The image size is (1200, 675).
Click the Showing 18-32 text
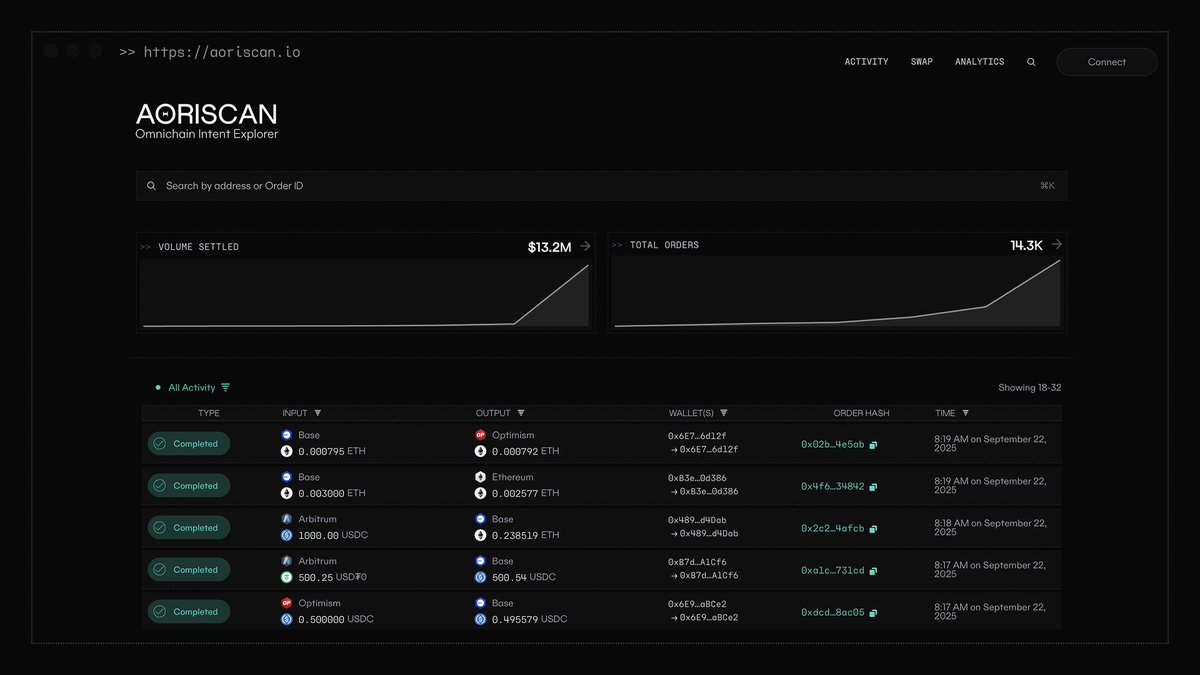[x=1030, y=388]
